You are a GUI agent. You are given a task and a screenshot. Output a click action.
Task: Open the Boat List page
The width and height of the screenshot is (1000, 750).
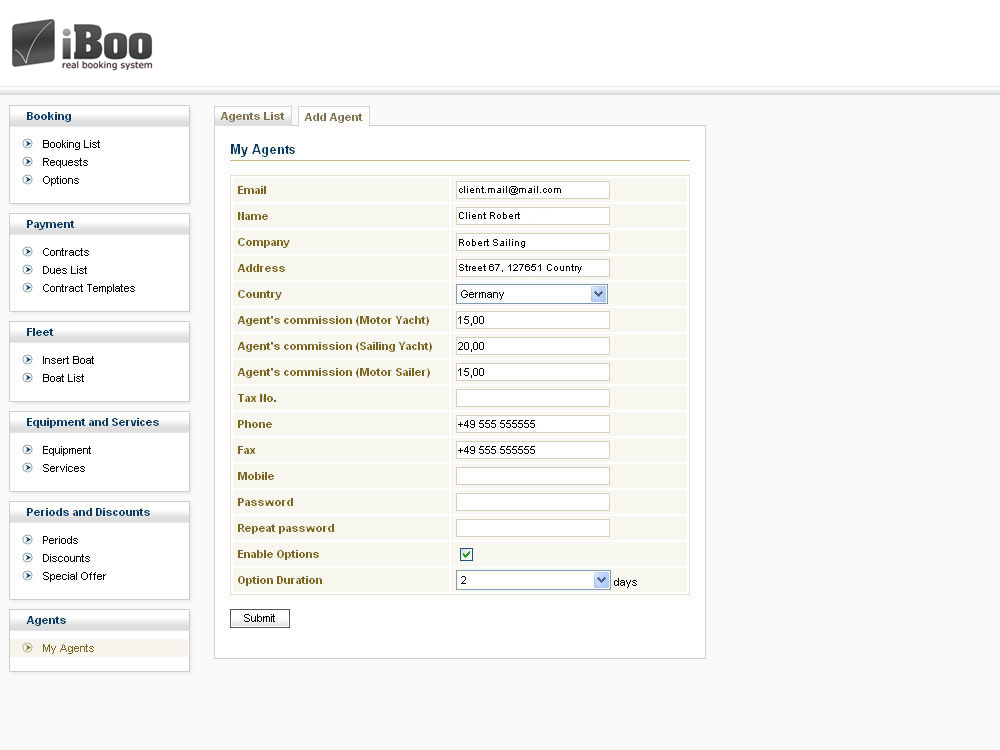coord(63,378)
